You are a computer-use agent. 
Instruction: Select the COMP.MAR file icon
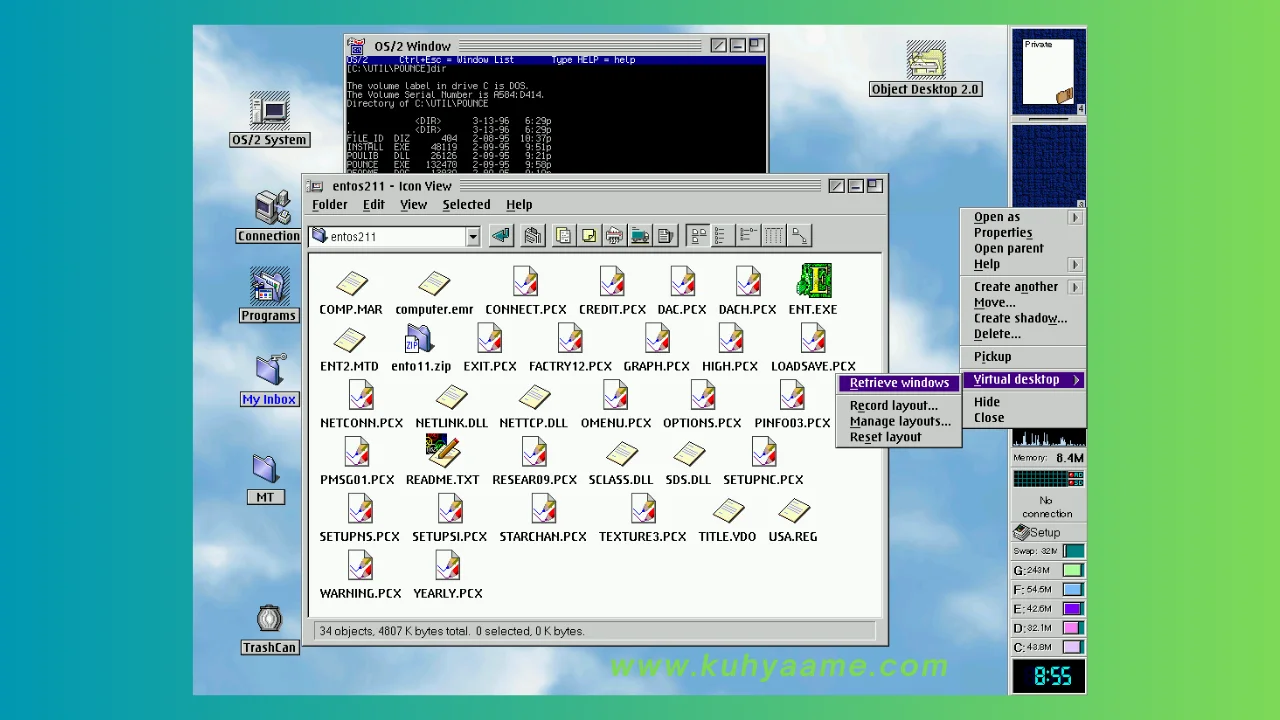350,284
